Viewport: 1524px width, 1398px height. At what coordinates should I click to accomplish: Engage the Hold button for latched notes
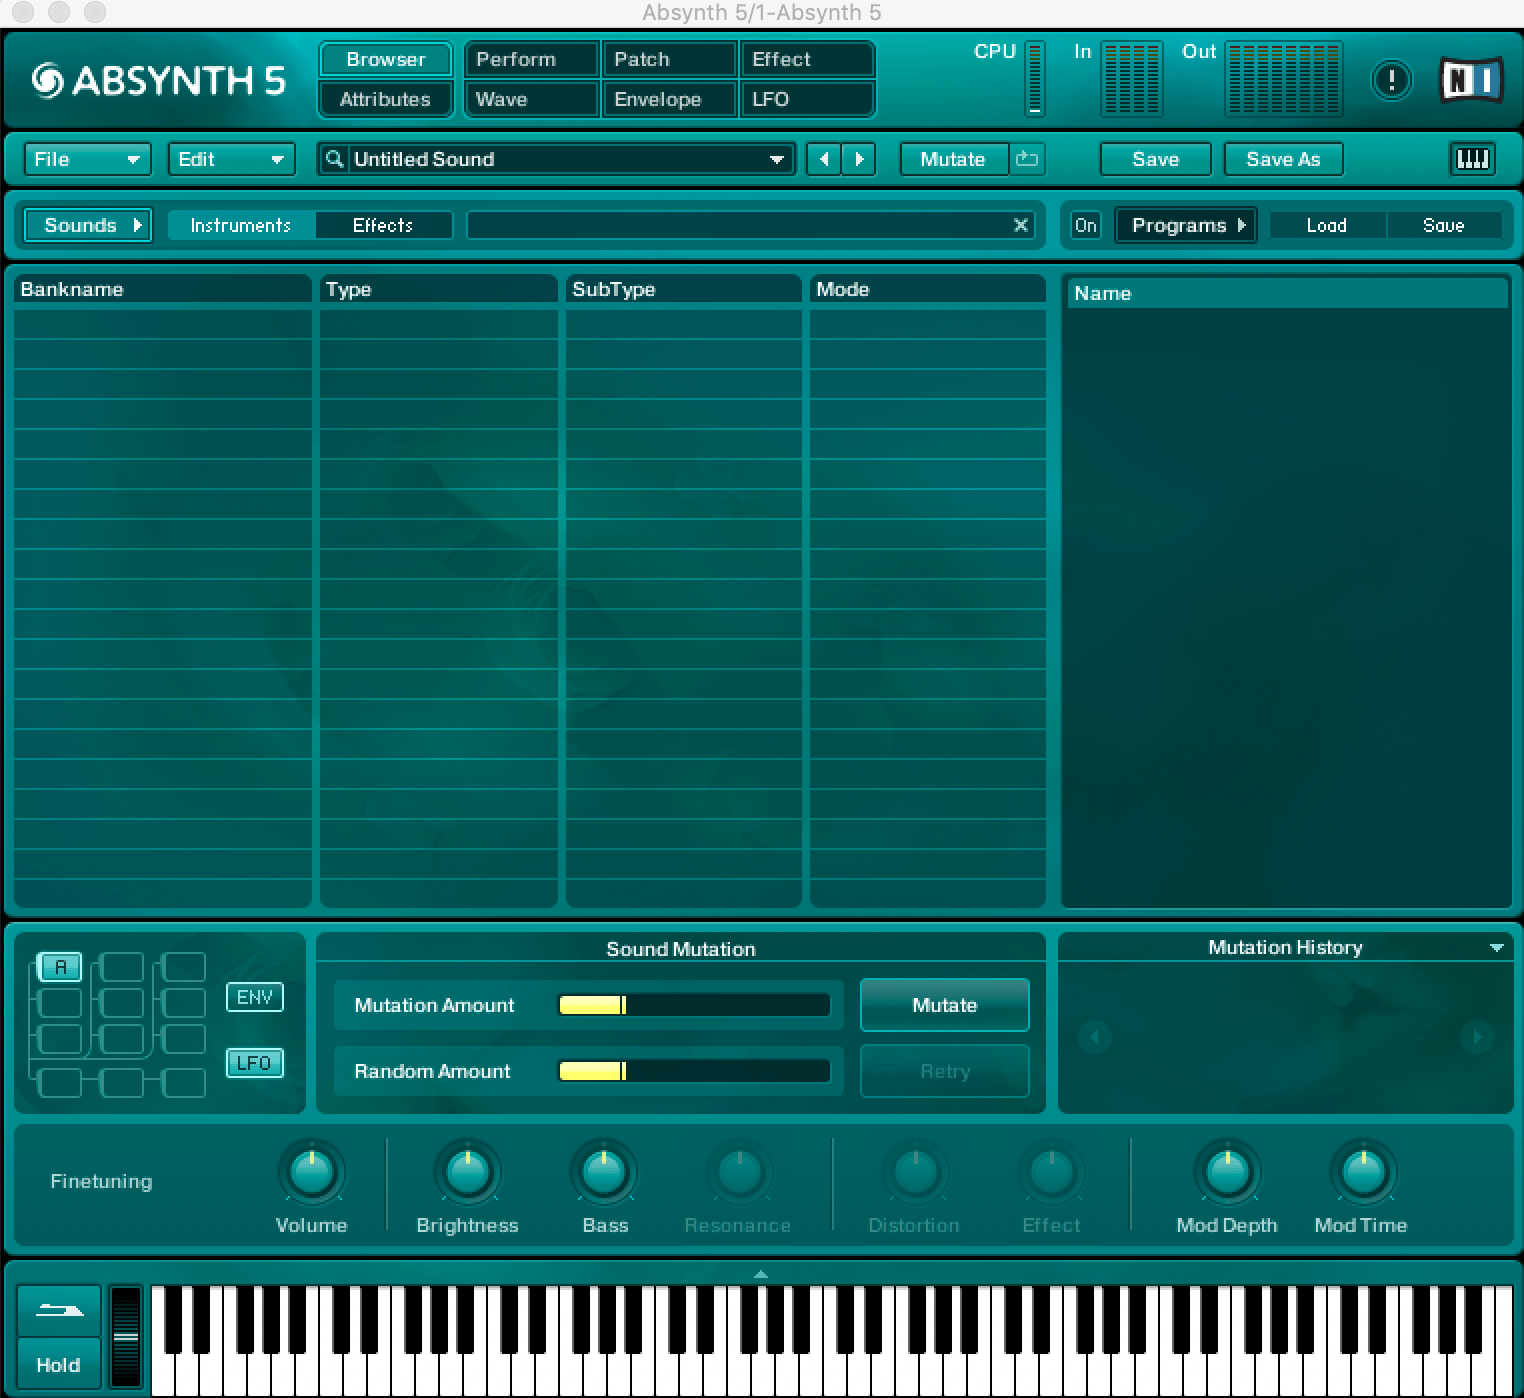pyautogui.click(x=58, y=1363)
